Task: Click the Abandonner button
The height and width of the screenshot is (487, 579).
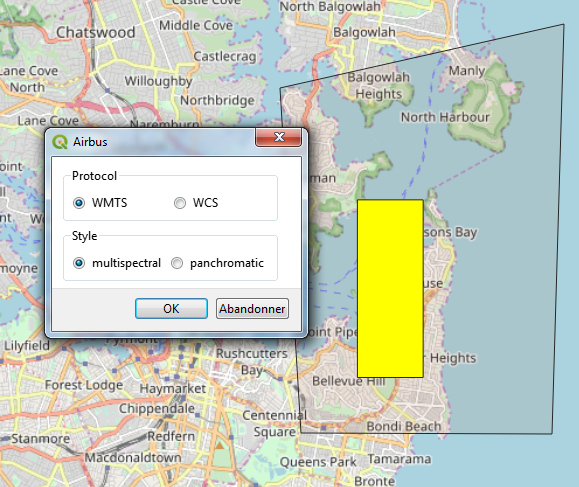Action: coord(252,308)
